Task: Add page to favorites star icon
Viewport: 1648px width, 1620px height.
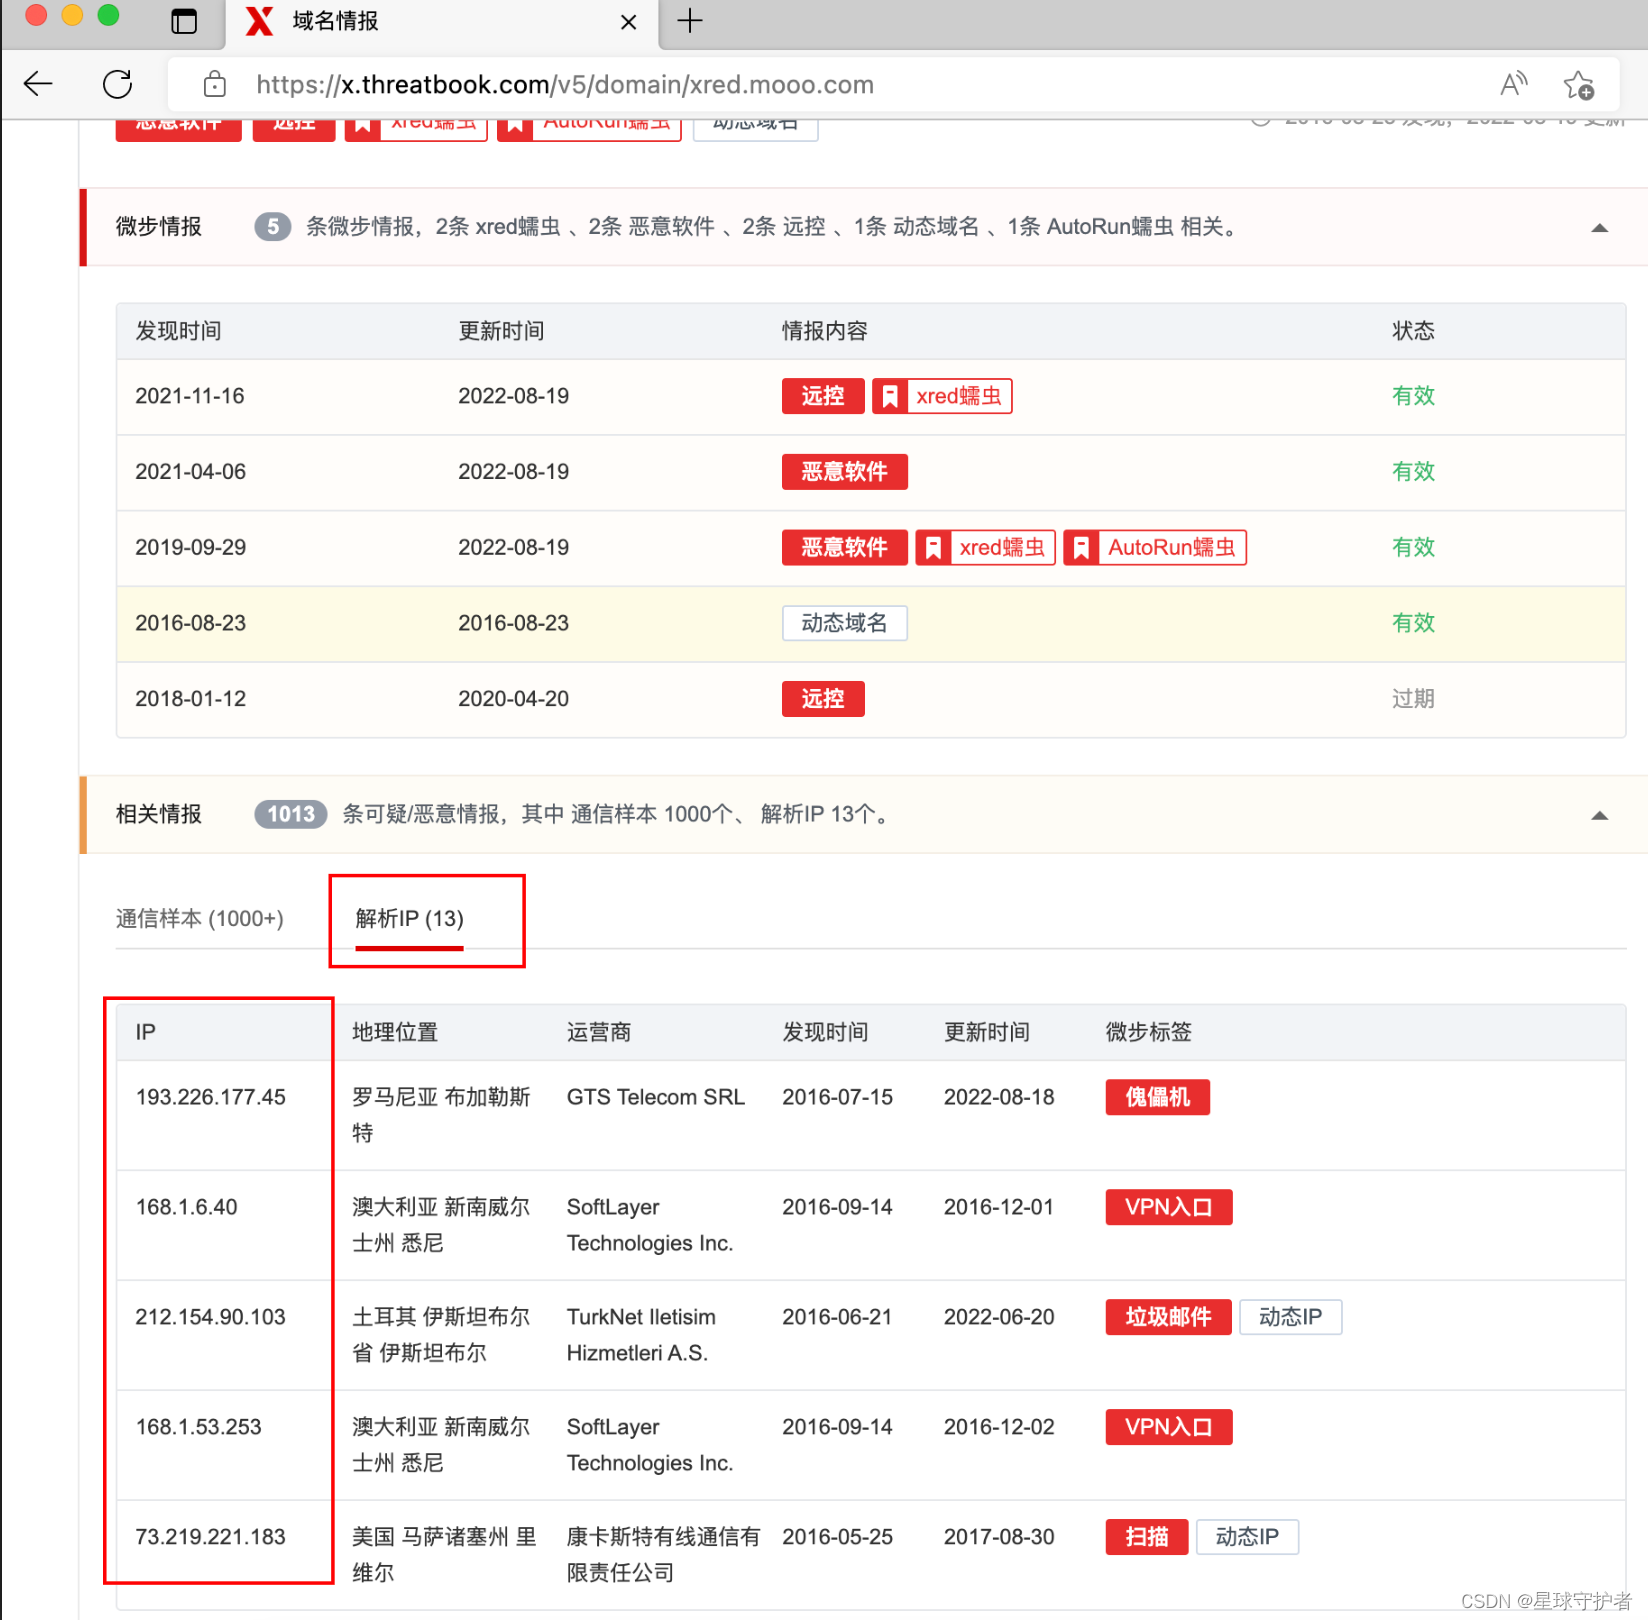Action: pyautogui.click(x=1579, y=85)
